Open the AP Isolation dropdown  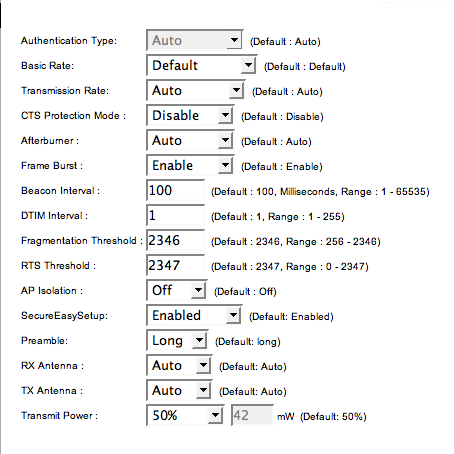(x=177, y=290)
